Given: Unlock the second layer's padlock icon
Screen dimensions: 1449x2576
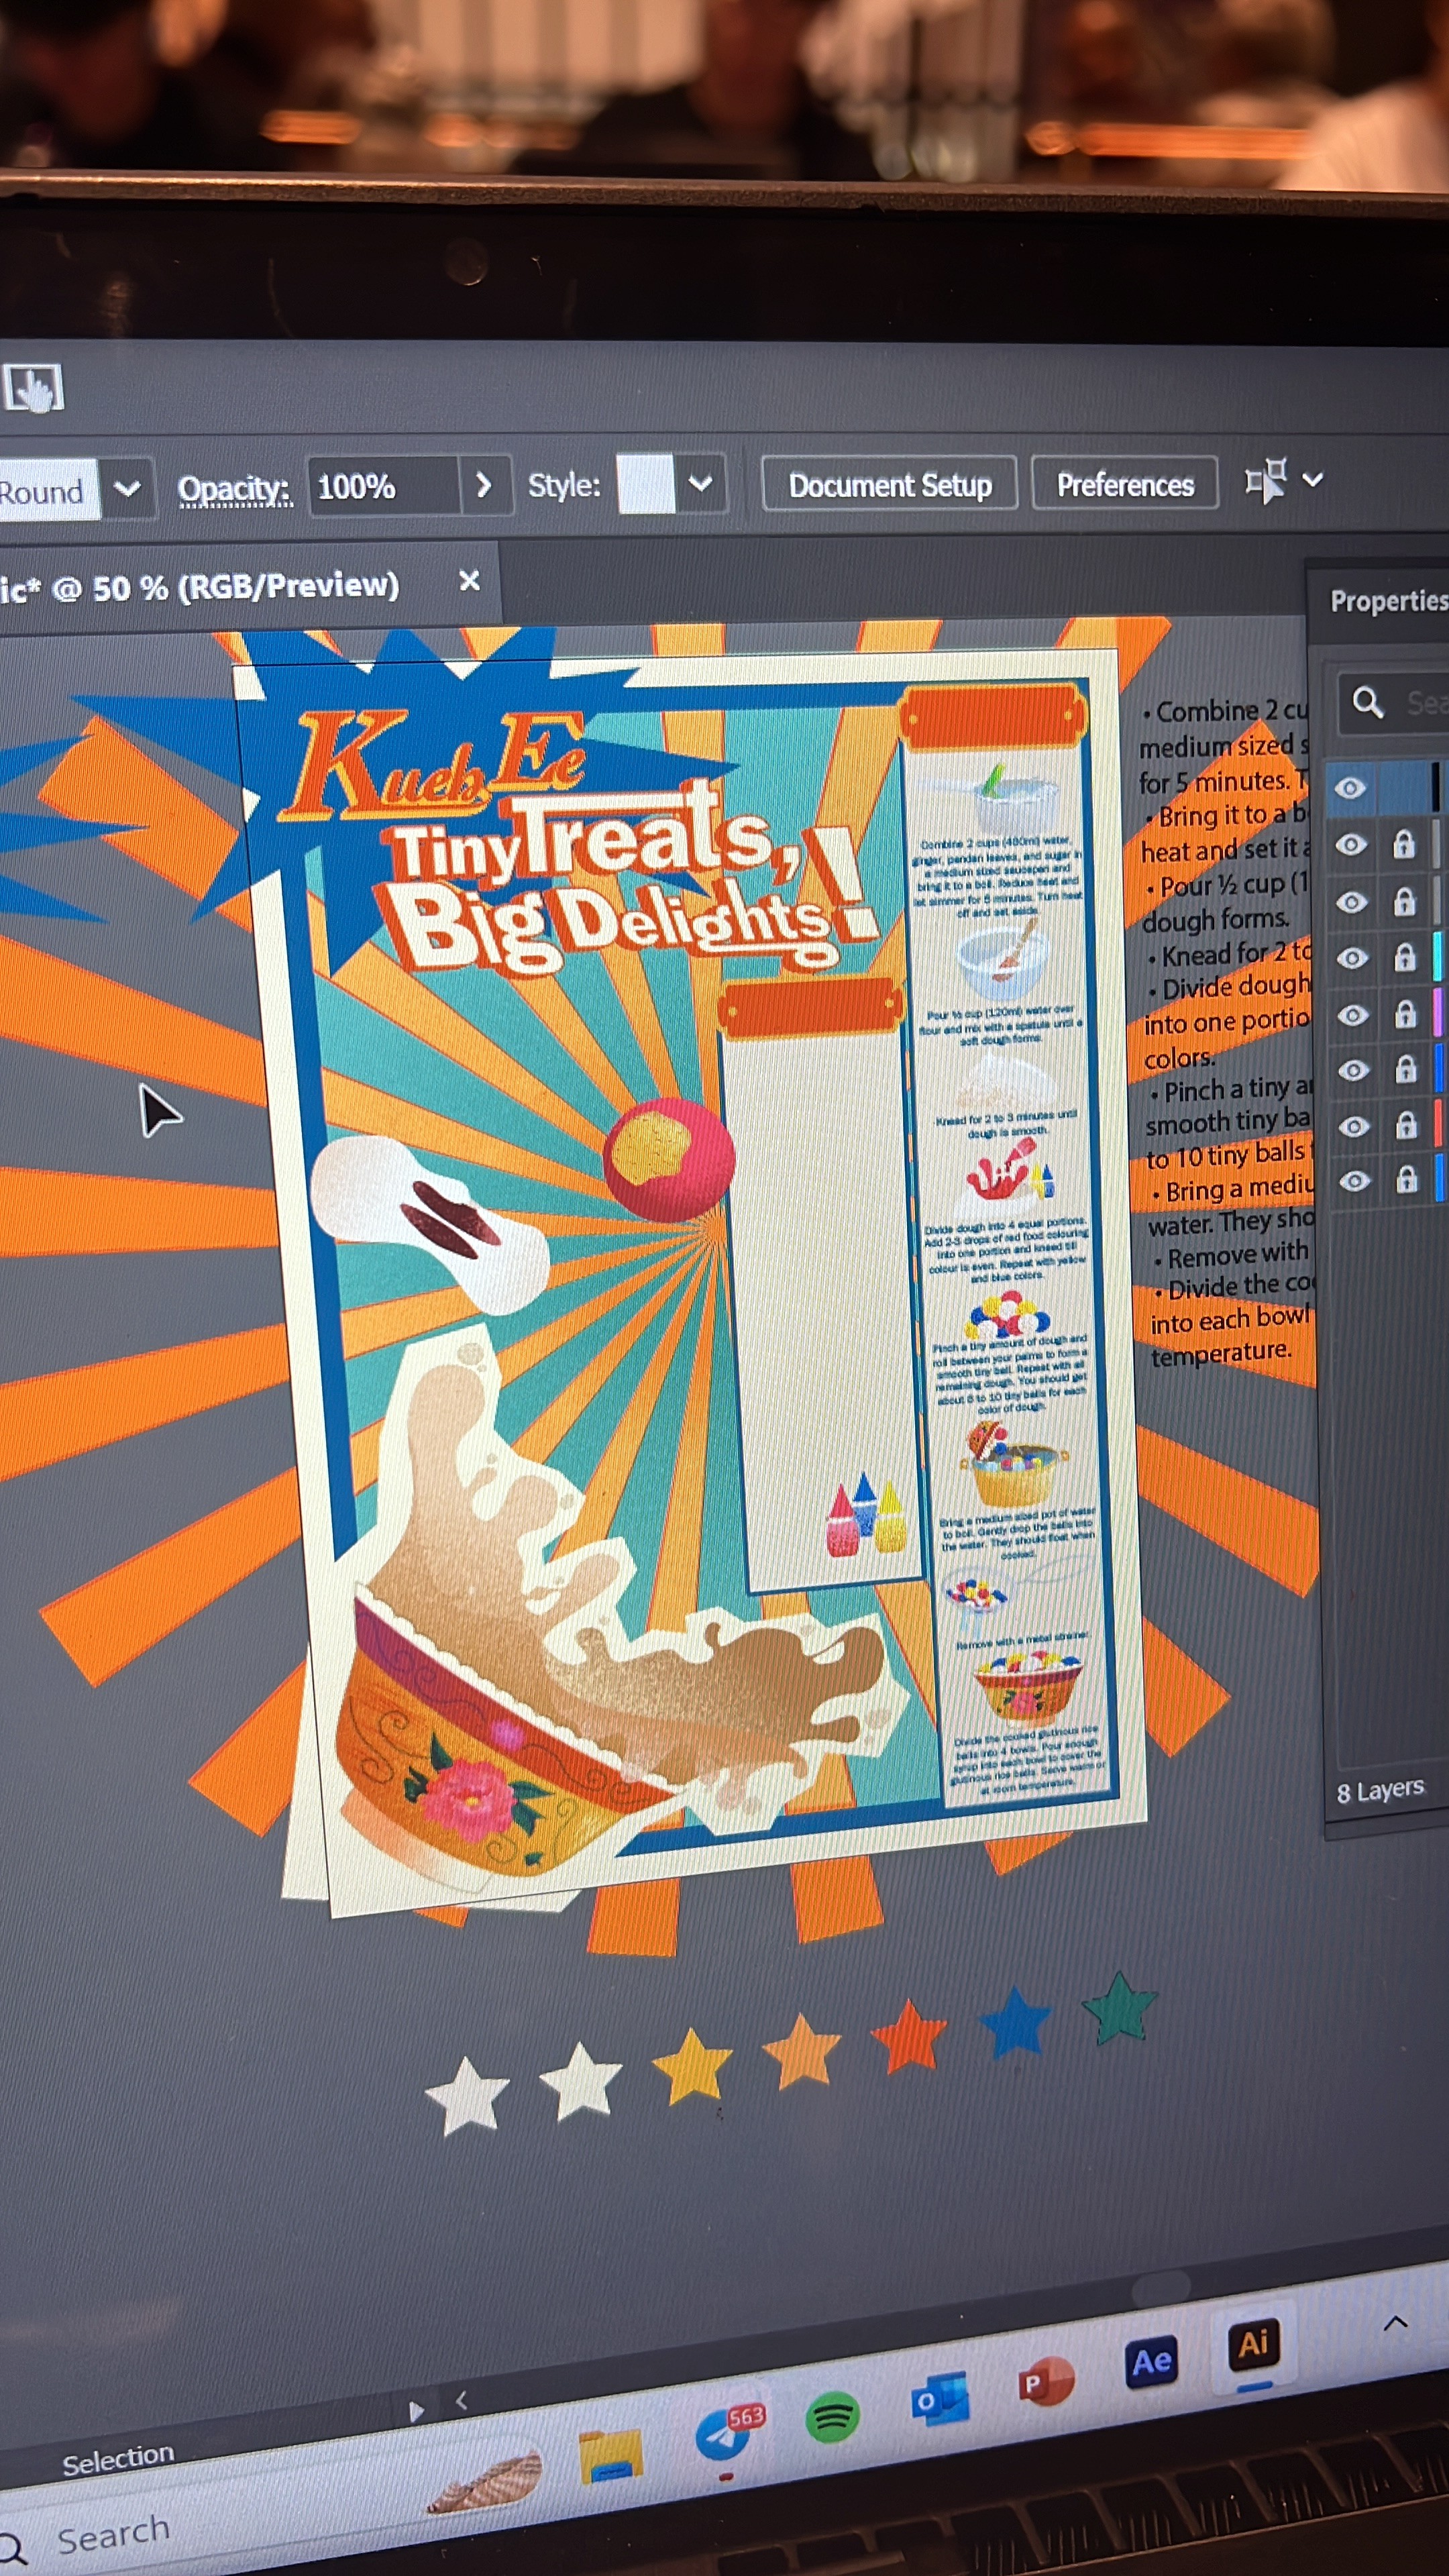Looking at the screenshot, I should tap(1404, 846).
